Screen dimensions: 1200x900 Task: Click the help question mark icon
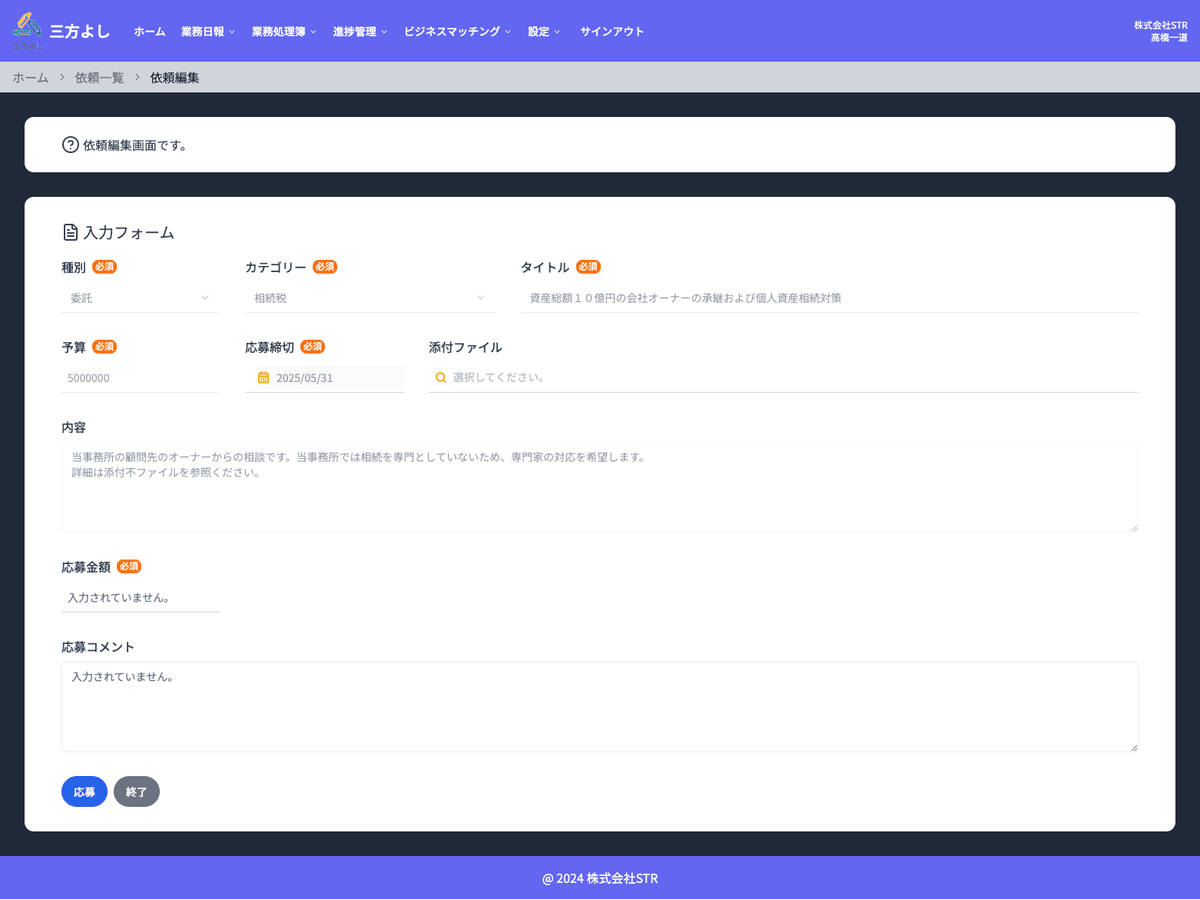point(70,145)
